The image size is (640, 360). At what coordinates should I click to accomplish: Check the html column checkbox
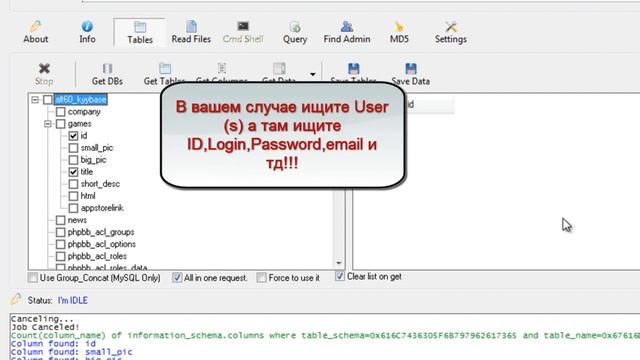point(73,196)
